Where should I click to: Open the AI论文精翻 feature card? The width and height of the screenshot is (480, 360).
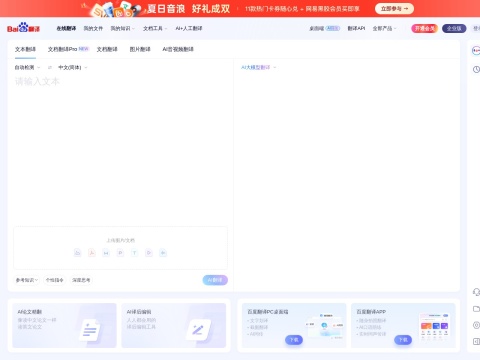[x=64, y=325]
